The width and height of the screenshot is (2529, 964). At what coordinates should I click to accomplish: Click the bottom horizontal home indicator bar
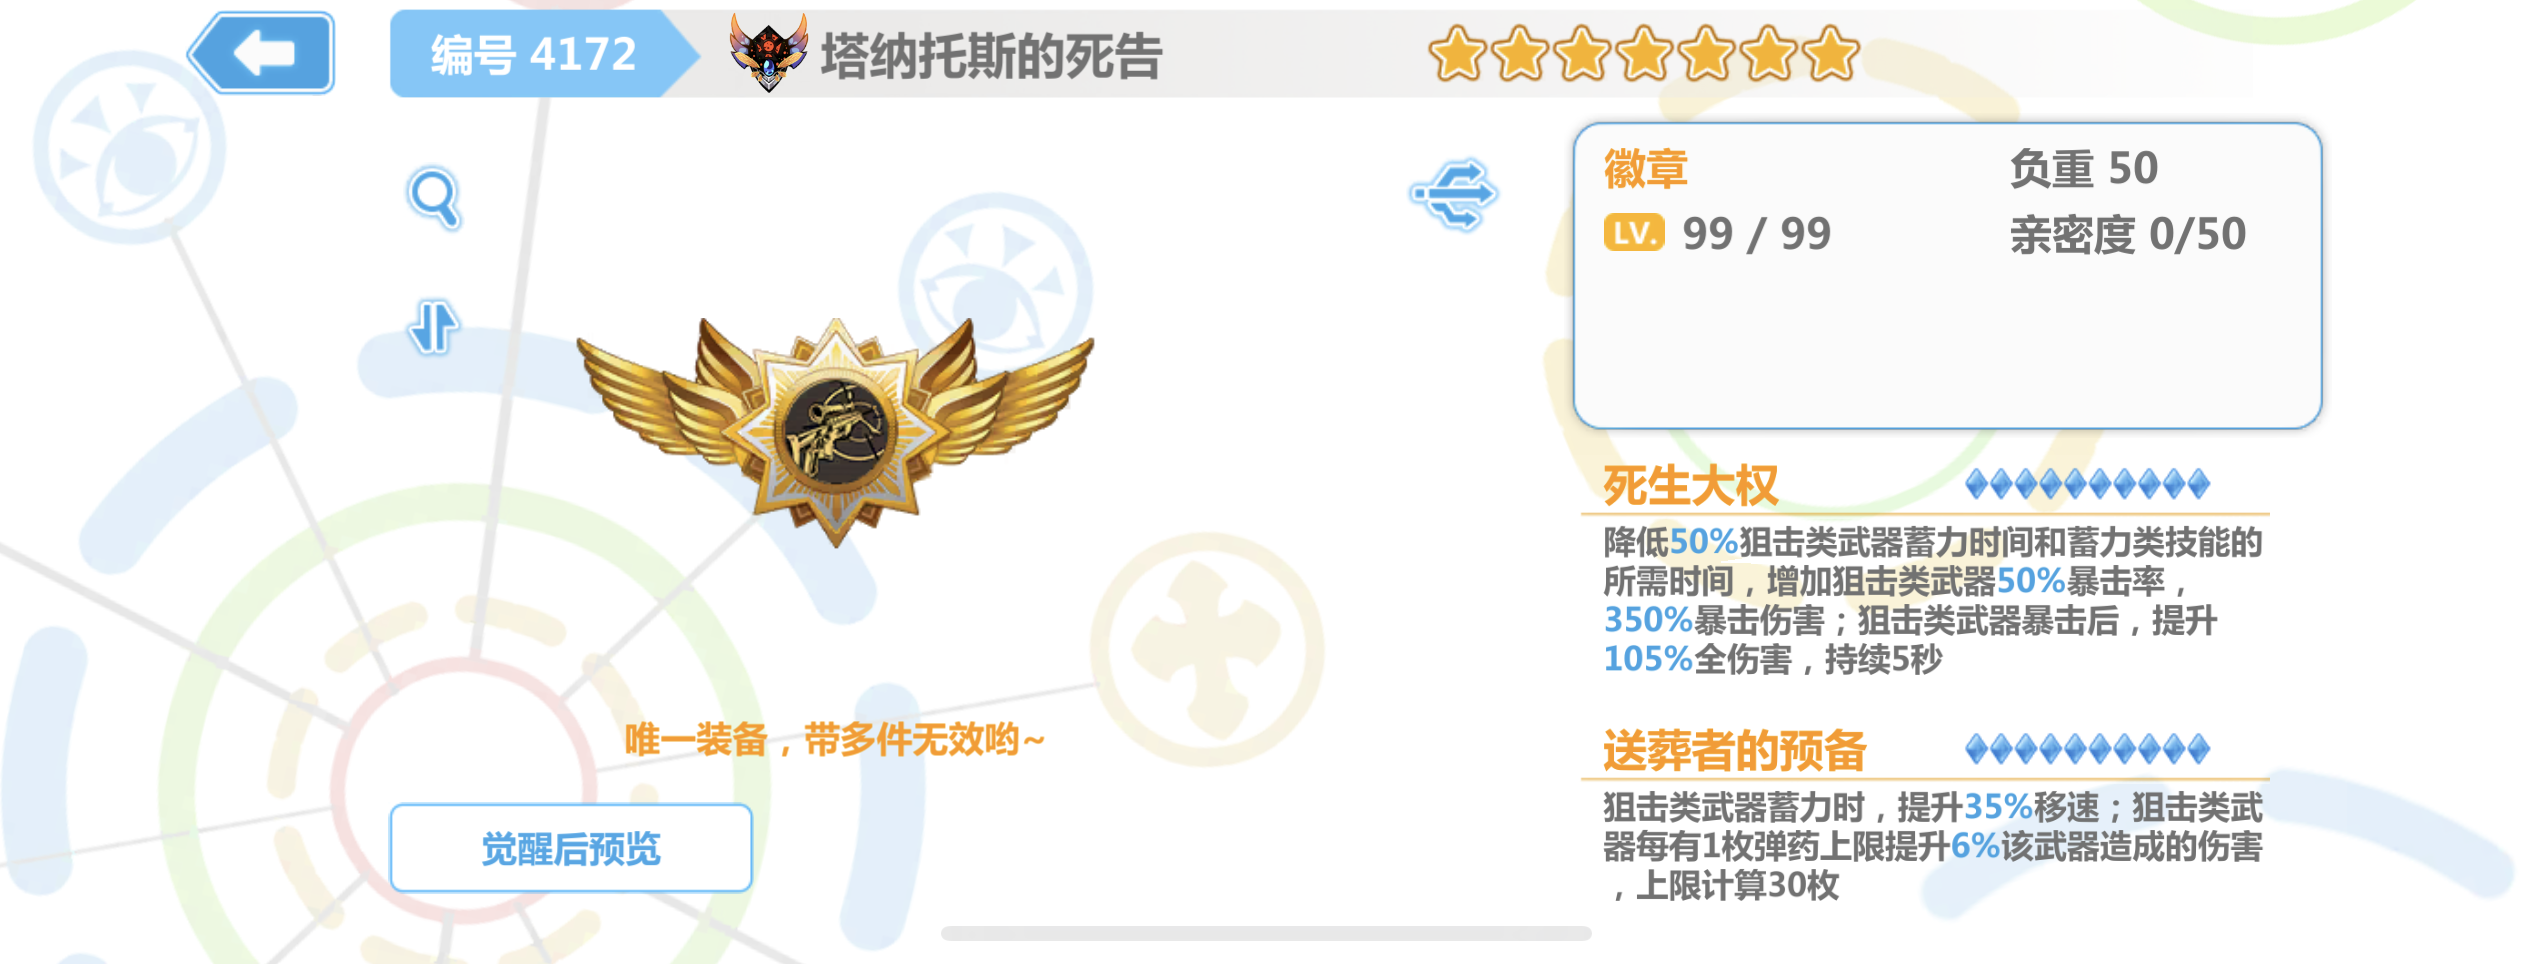1266,933
